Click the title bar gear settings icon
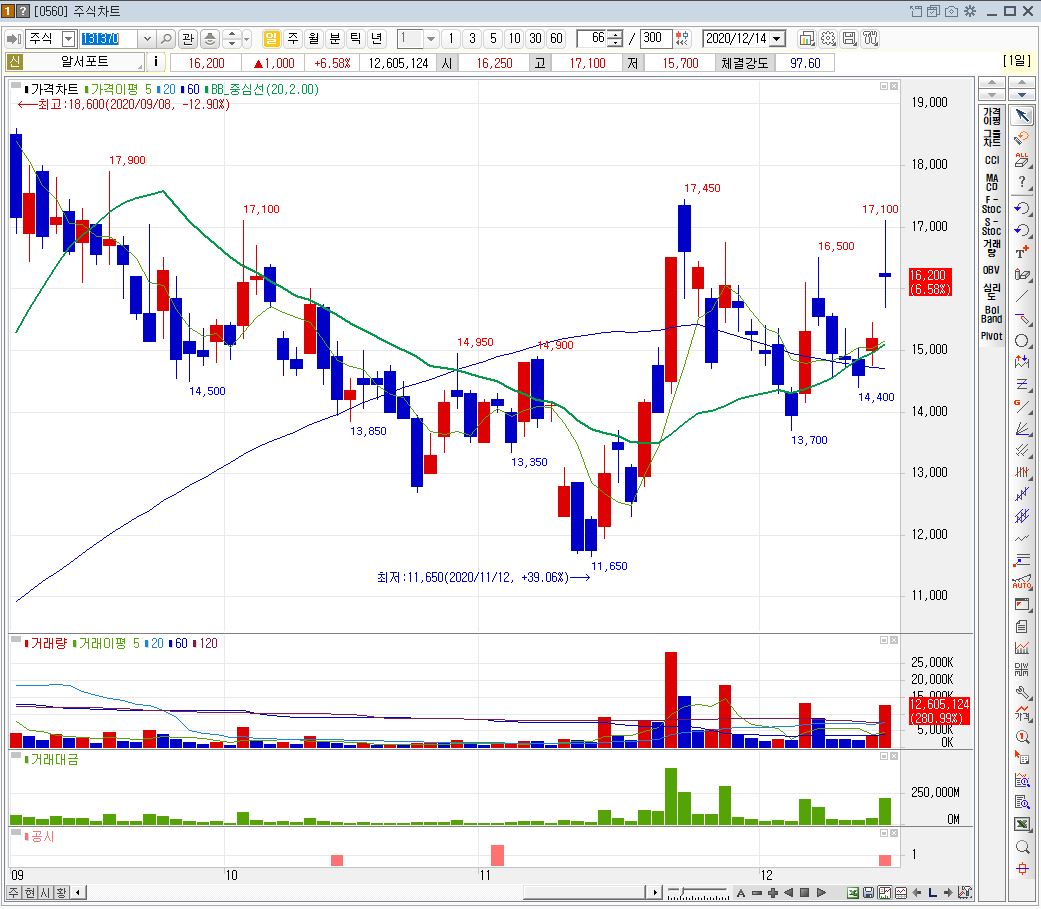 [970, 11]
